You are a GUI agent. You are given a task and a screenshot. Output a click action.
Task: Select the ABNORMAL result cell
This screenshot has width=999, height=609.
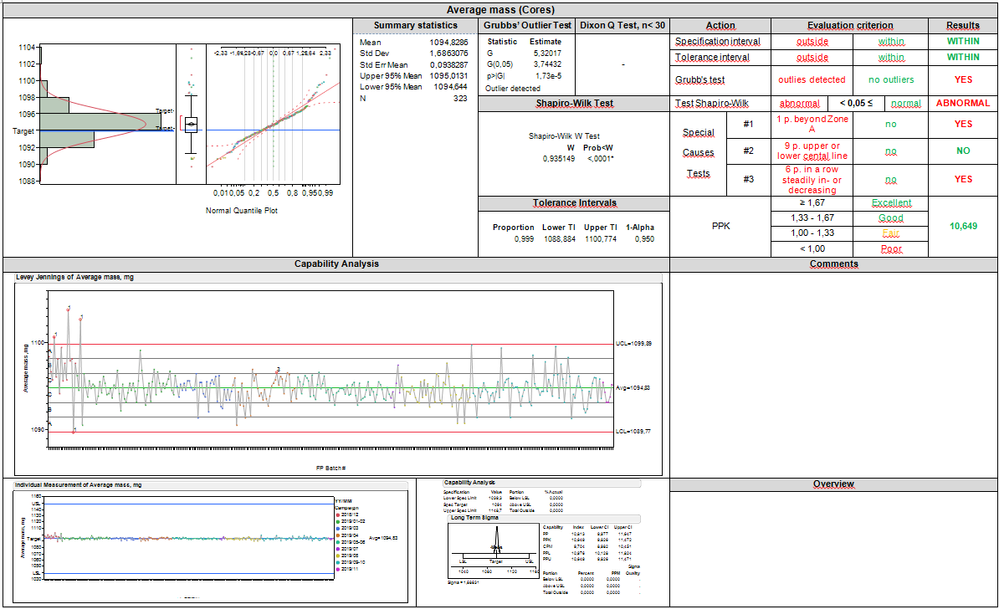[963, 103]
